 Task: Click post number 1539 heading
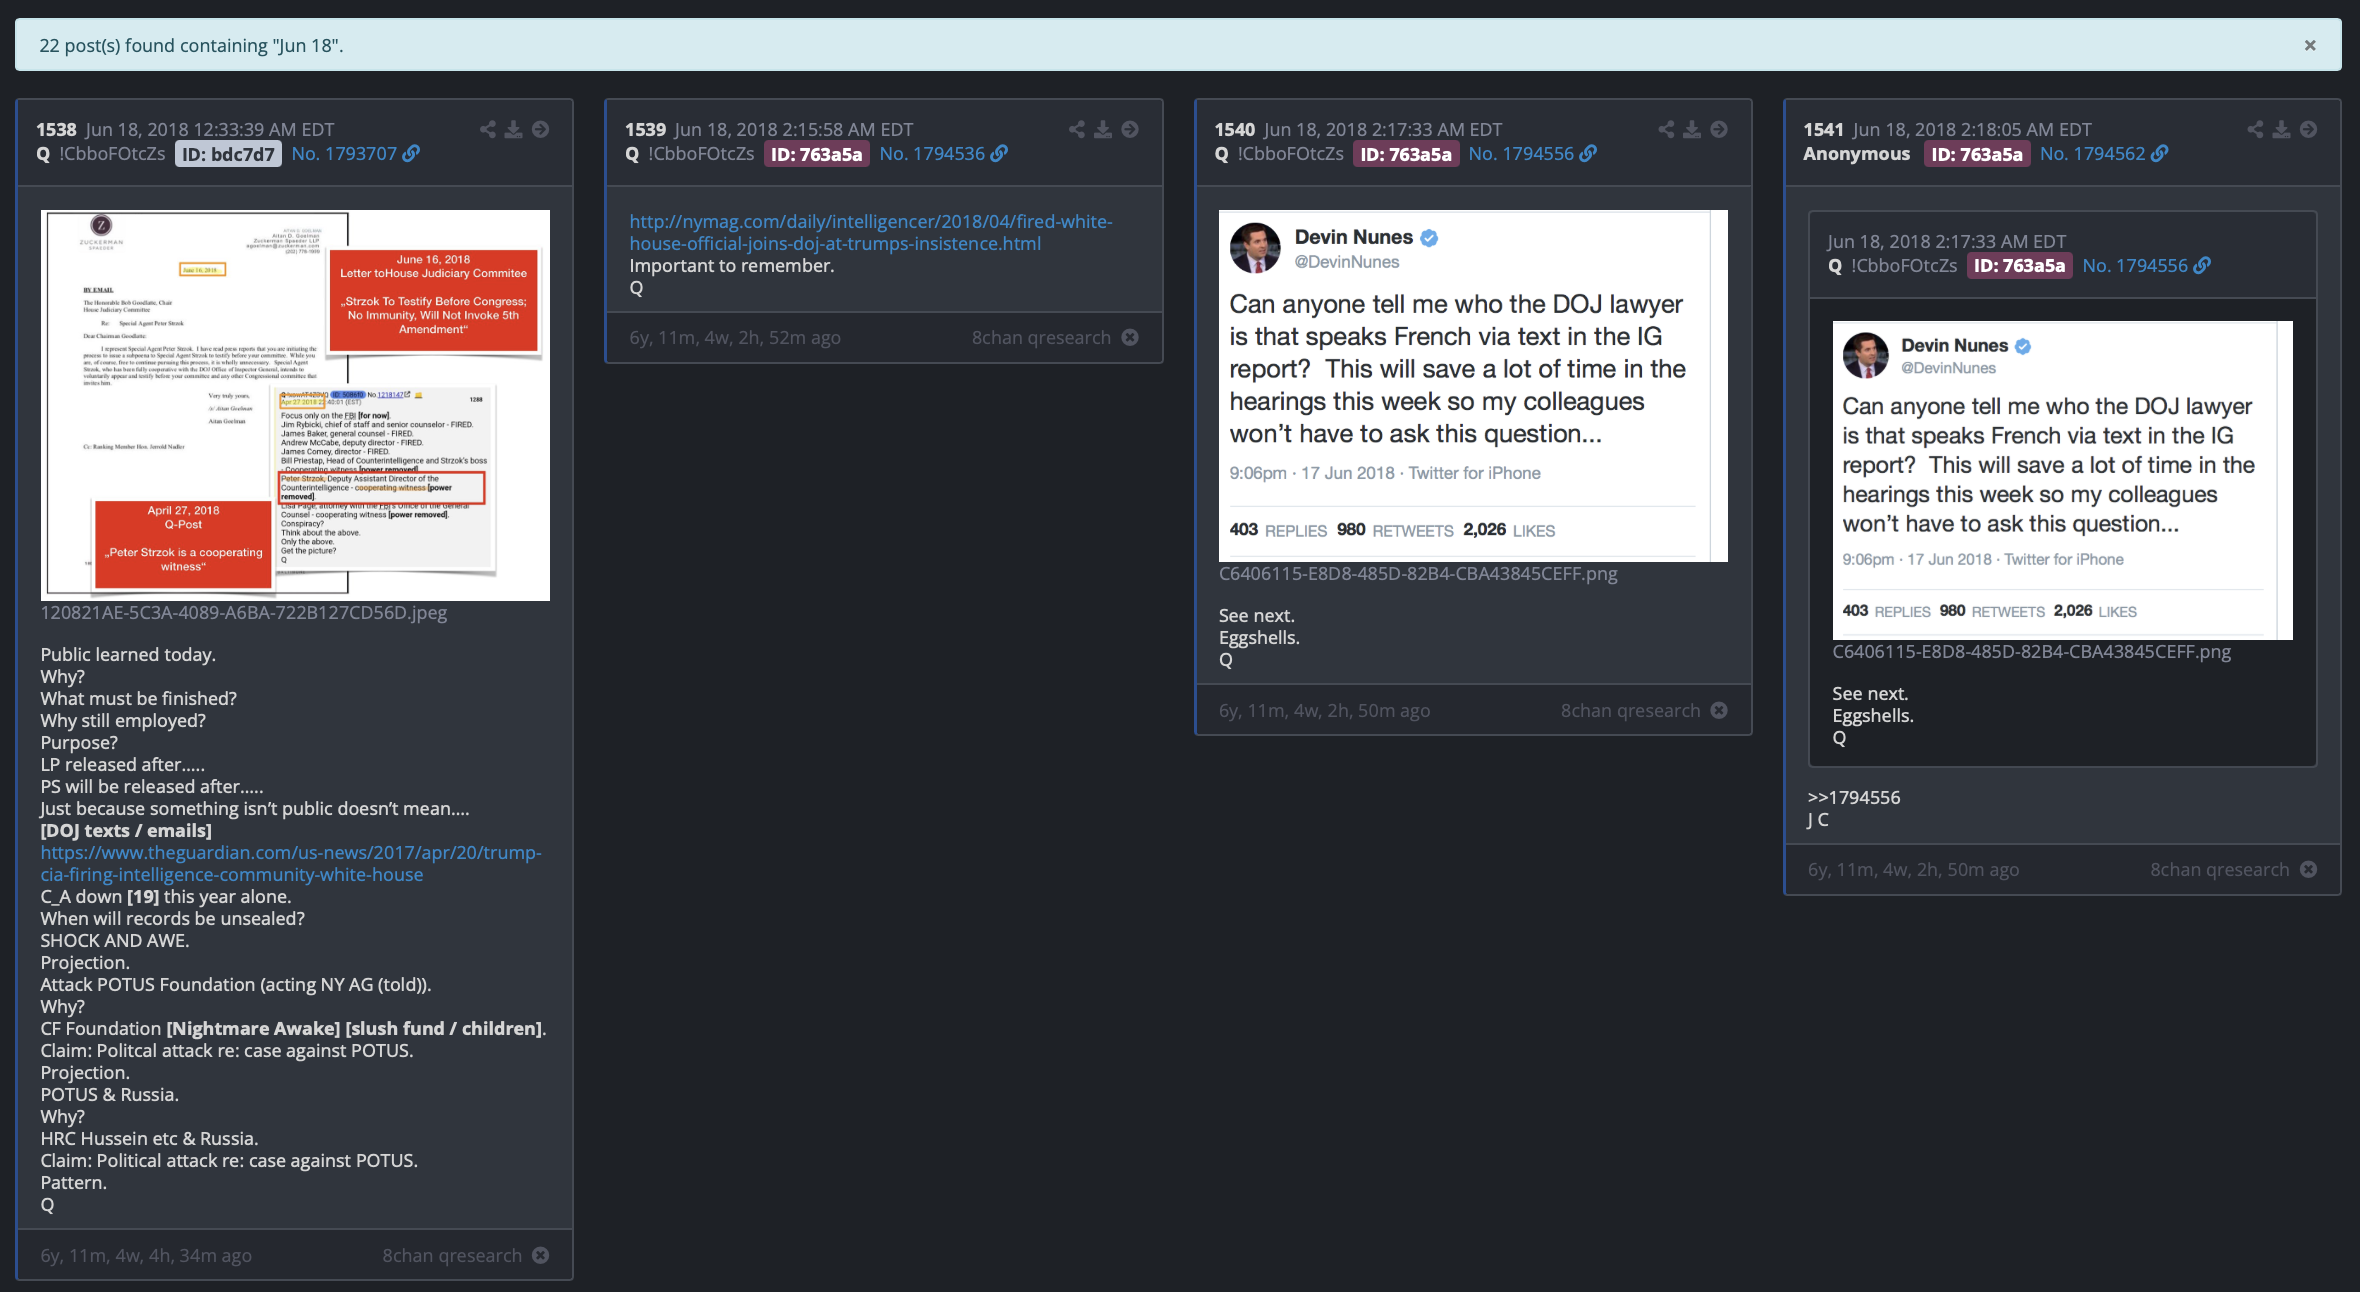click(645, 129)
